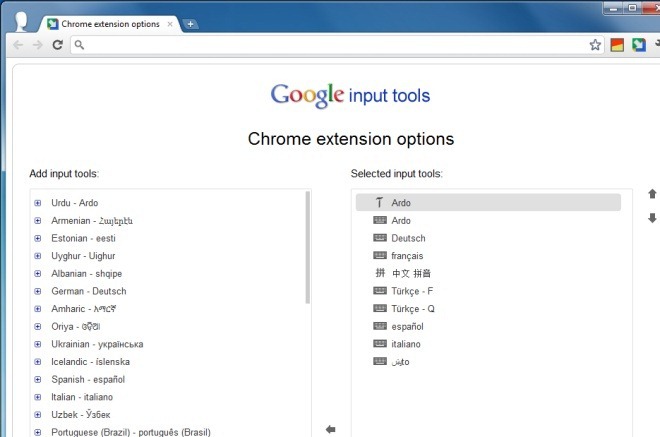Select Icelandic - íslenska in add list
660x437 pixels.
click(90, 362)
